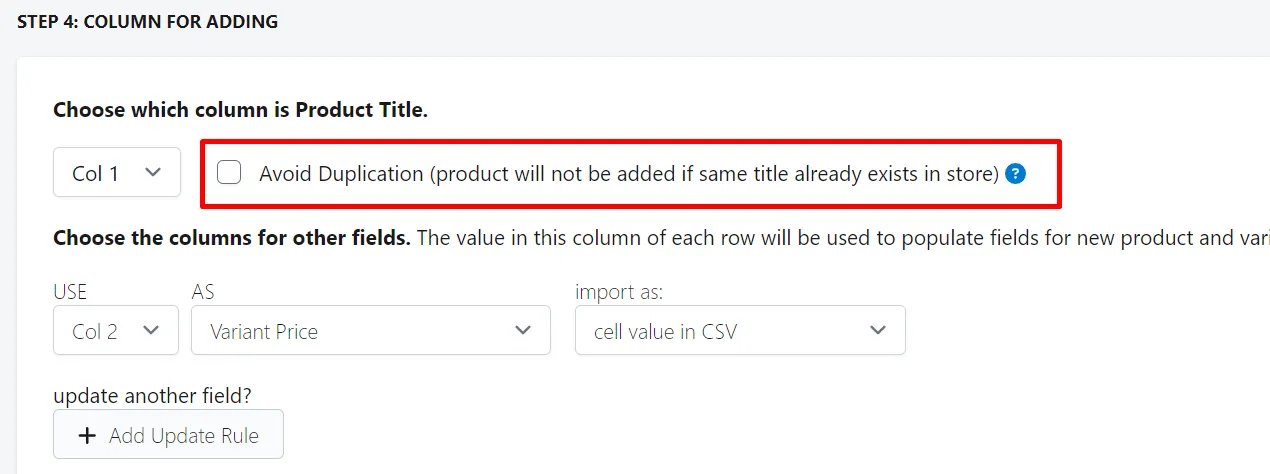1270x474 pixels.
Task: Open the 'cell value in CSV' import dropdown
Action: 740,330
